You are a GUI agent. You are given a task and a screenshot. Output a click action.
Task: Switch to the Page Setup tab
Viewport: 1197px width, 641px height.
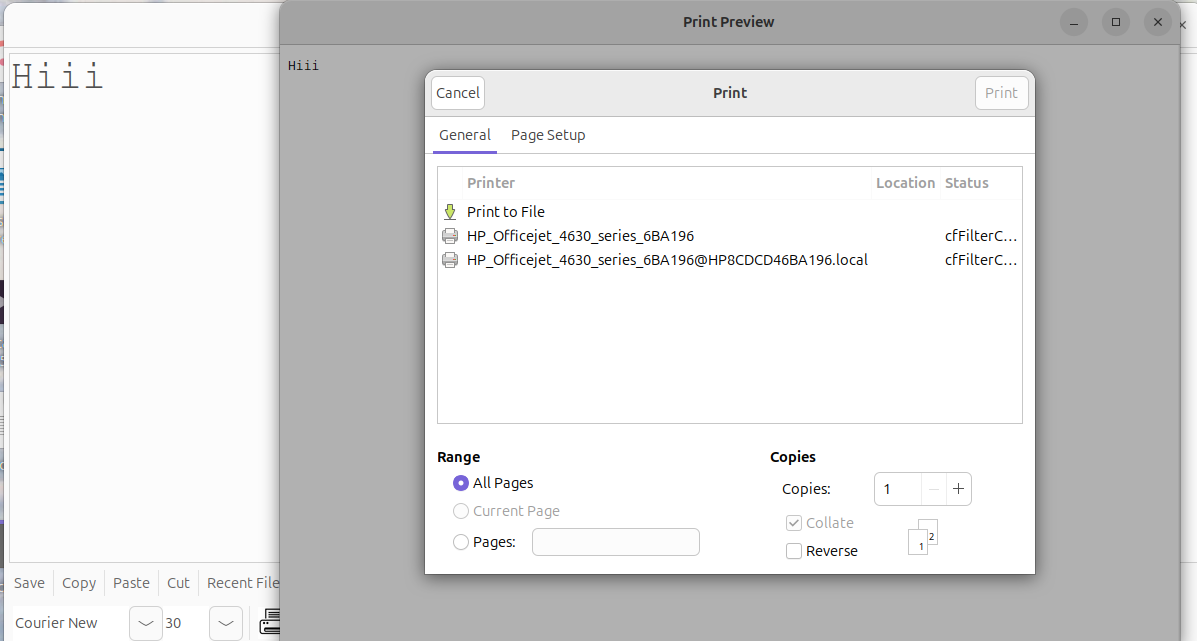coord(548,135)
